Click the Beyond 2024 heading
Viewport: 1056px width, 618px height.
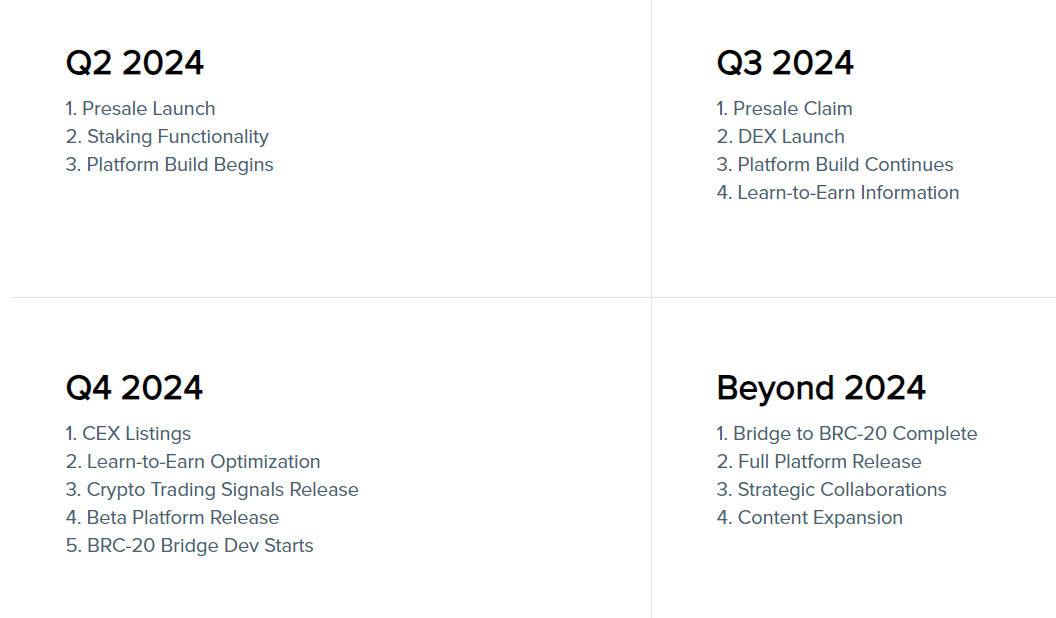(x=821, y=388)
